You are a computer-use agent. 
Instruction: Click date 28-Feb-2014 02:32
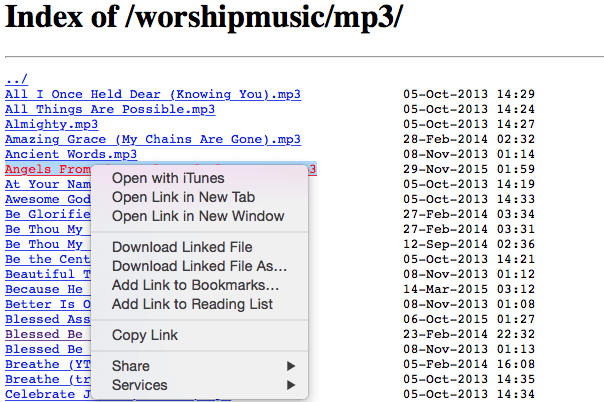tap(469, 139)
